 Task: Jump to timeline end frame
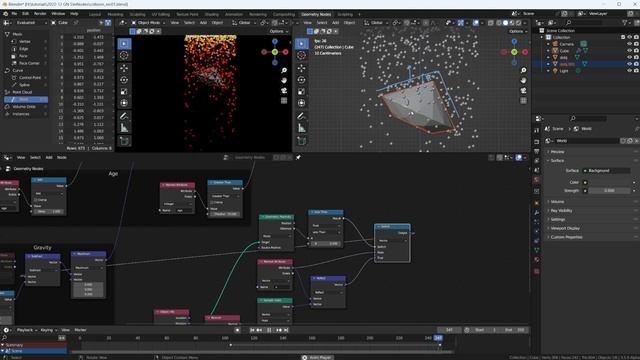coord(286,330)
